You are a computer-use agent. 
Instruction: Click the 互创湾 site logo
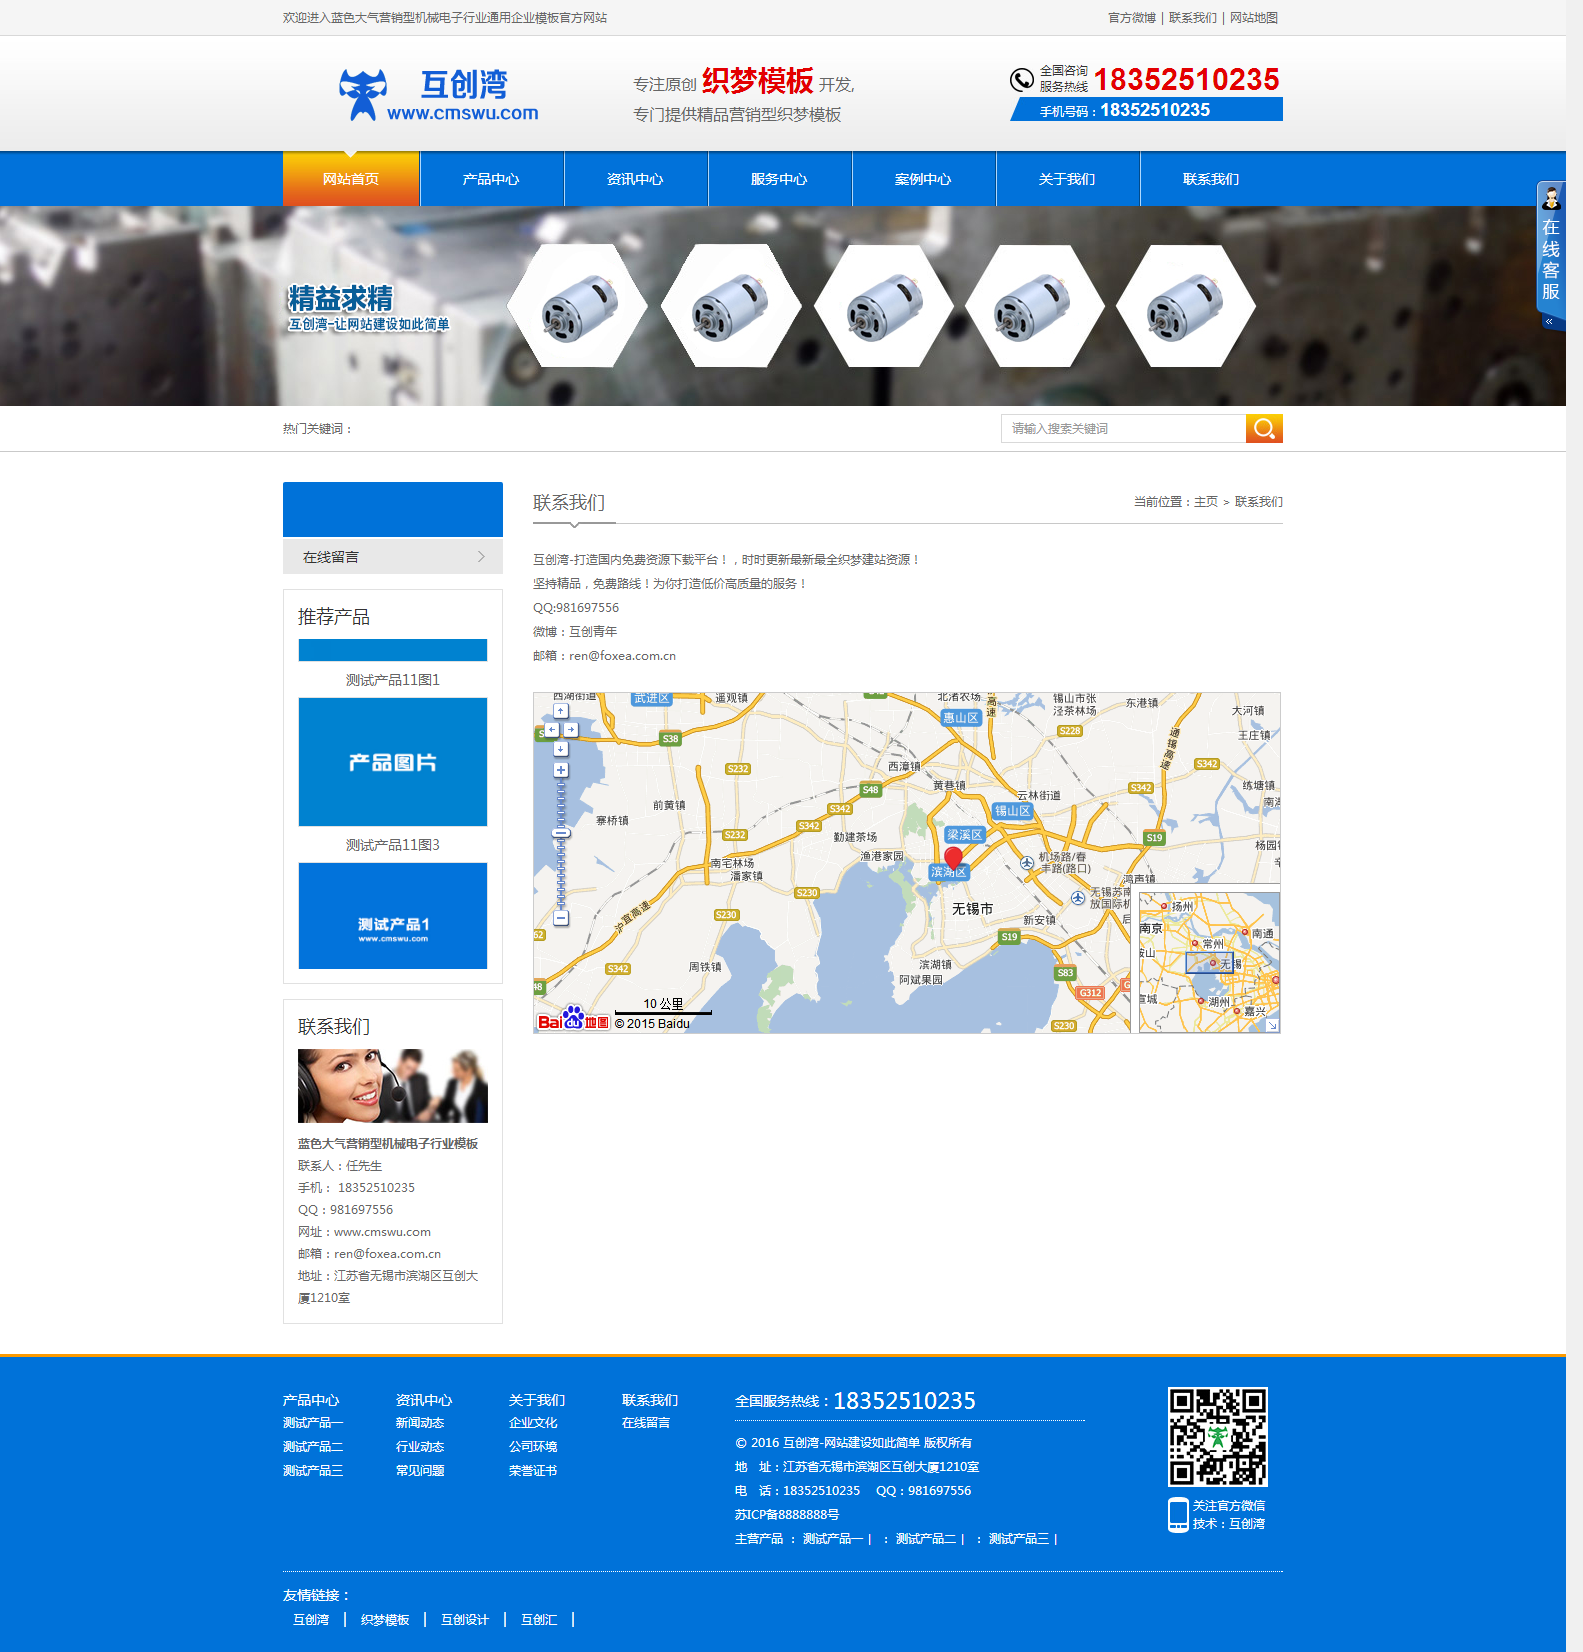pyautogui.click(x=438, y=95)
